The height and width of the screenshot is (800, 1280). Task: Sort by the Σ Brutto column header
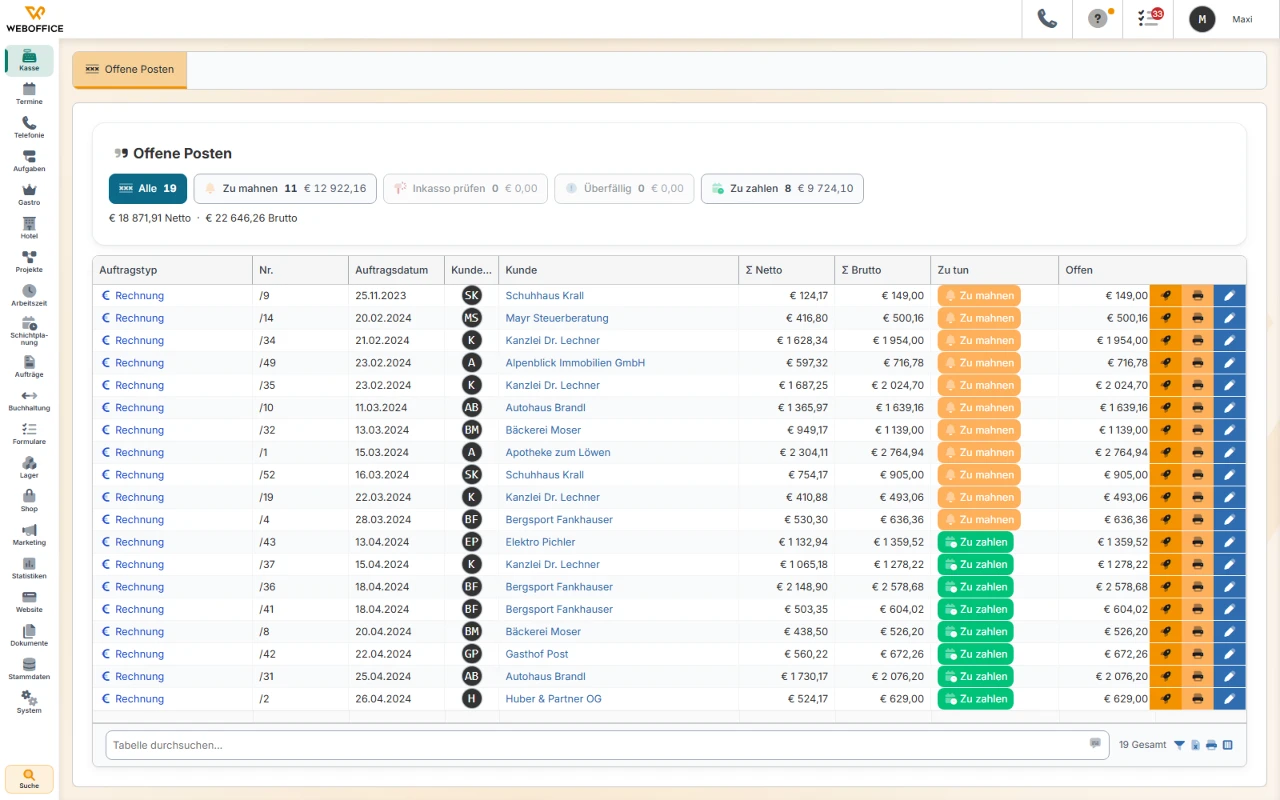[882, 270]
